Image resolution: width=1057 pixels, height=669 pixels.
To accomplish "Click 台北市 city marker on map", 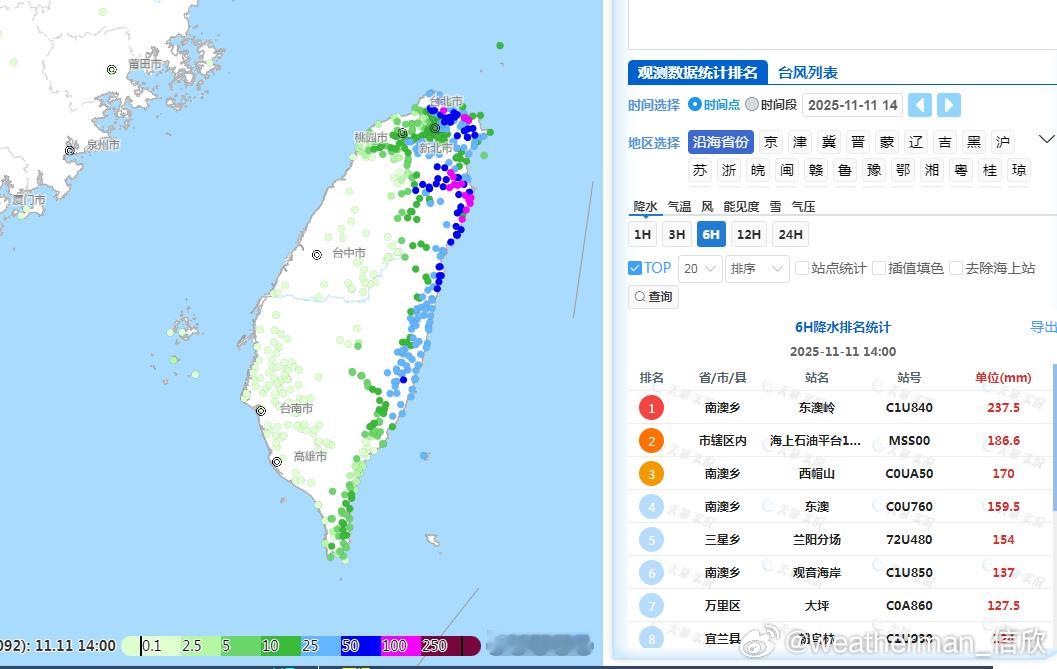I will (435, 128).
